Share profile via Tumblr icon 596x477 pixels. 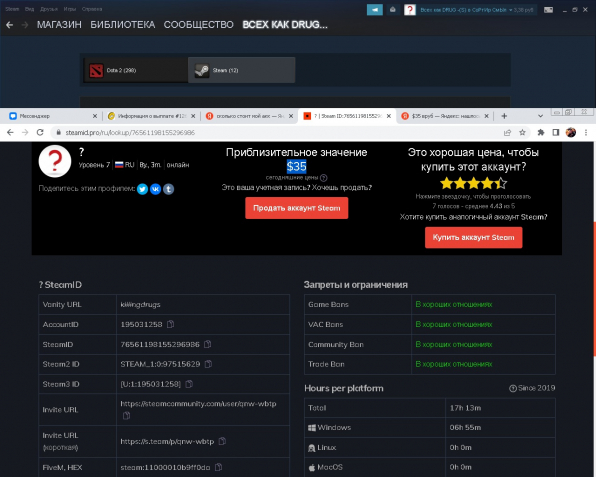[x=169, y=189]
